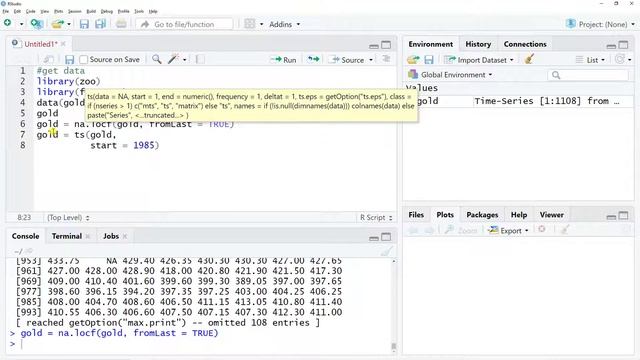640x360 pixels.
Task: Save the script from the editor toolbar
Action: click(69, 60)
